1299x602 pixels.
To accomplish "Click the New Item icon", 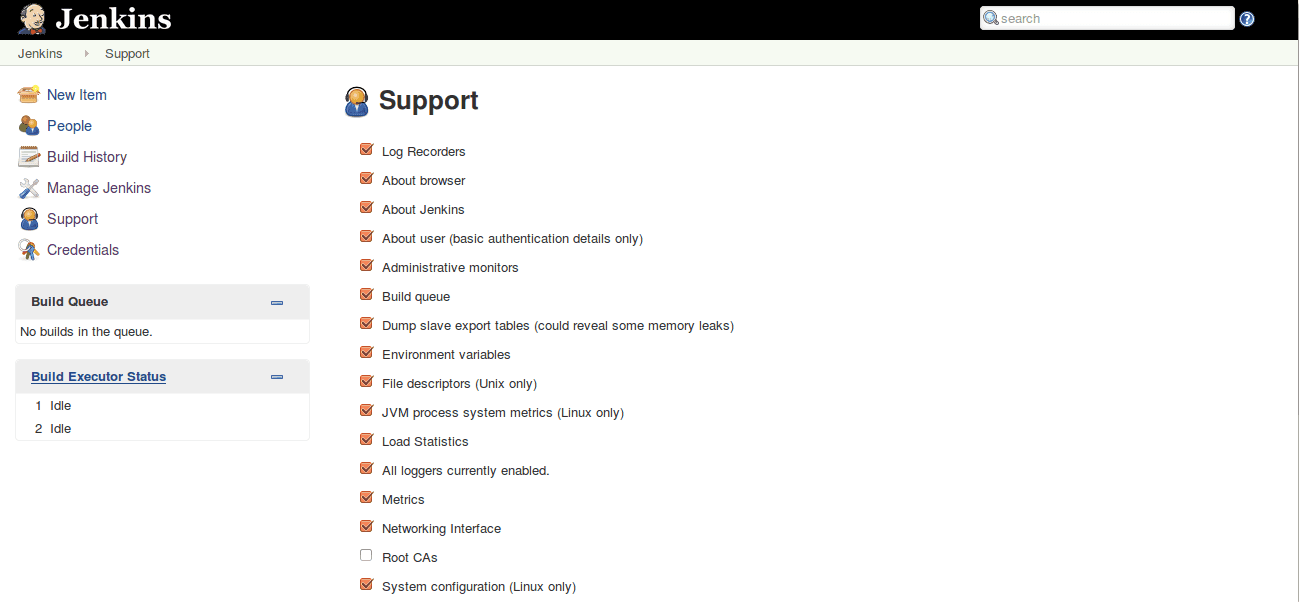I will coord(29,95).
